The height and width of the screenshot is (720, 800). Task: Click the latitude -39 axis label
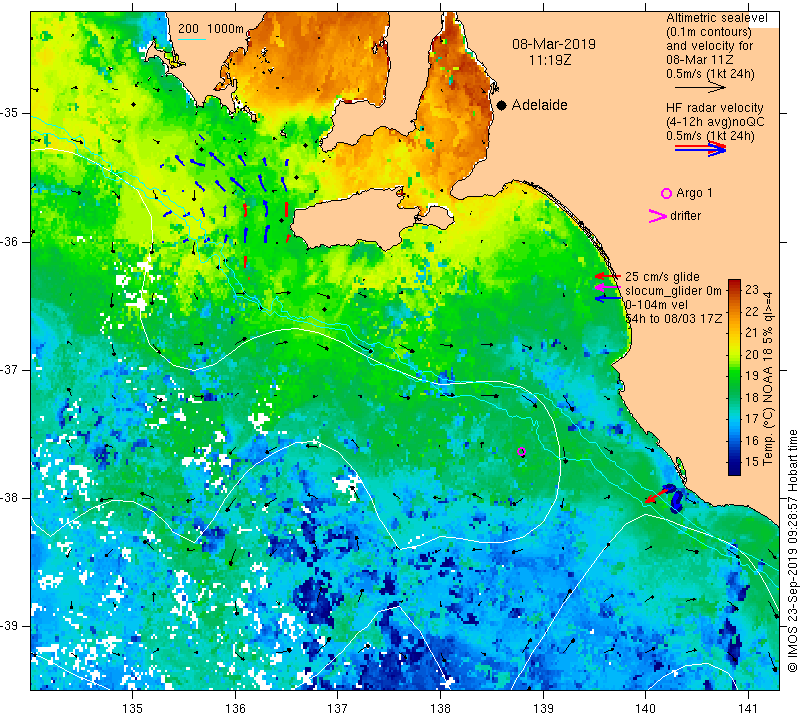[x=10, y=626]
